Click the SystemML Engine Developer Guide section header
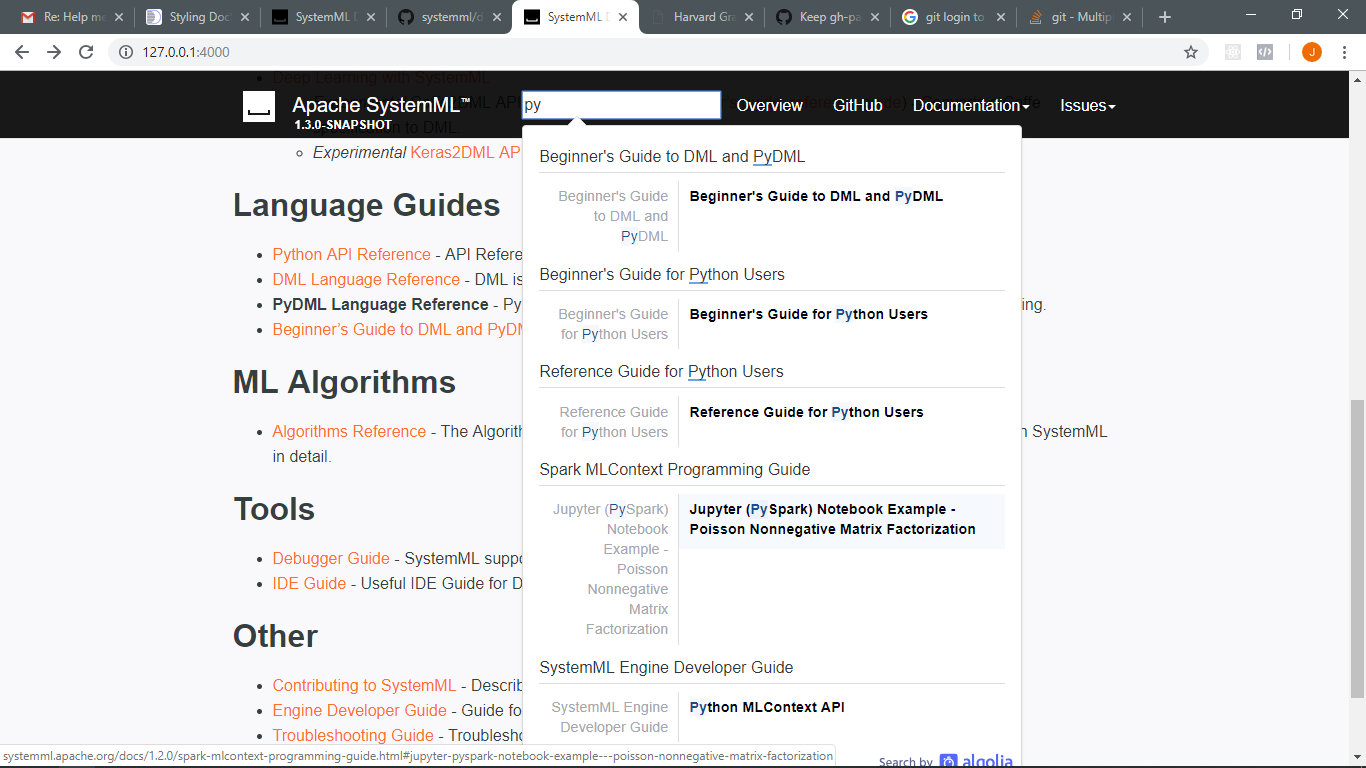Viewport: 1366px width, 768px height. [x=666, y=668]
